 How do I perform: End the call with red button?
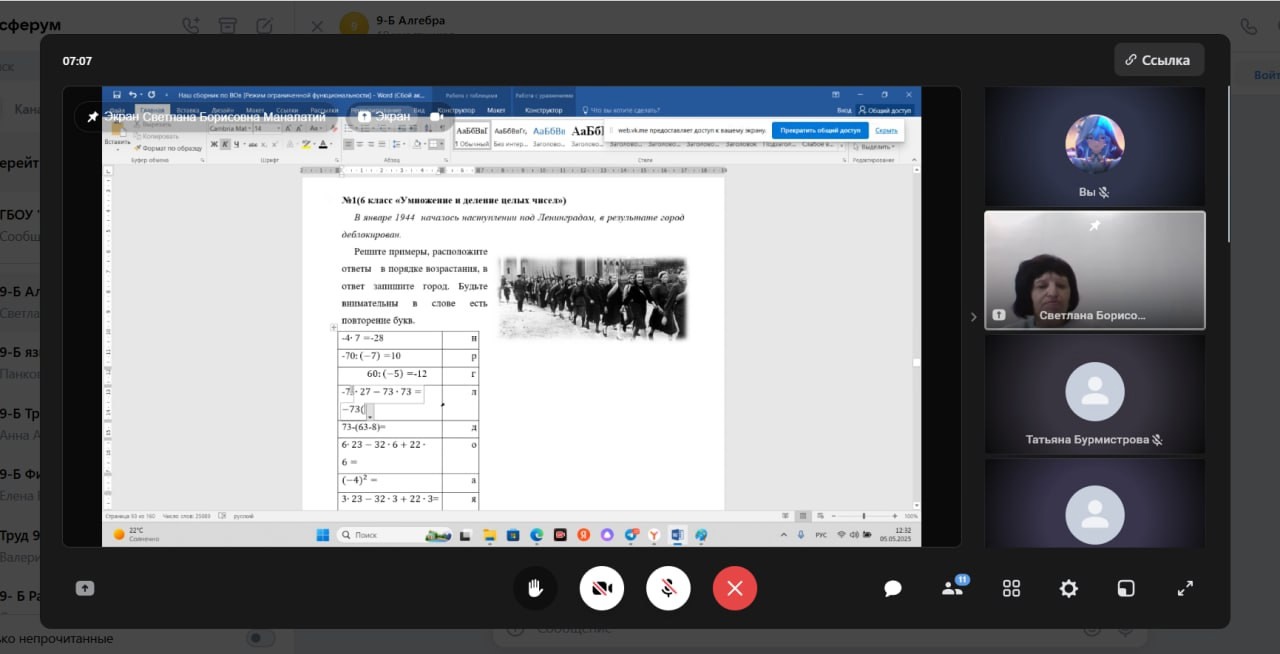pos(735,588)
